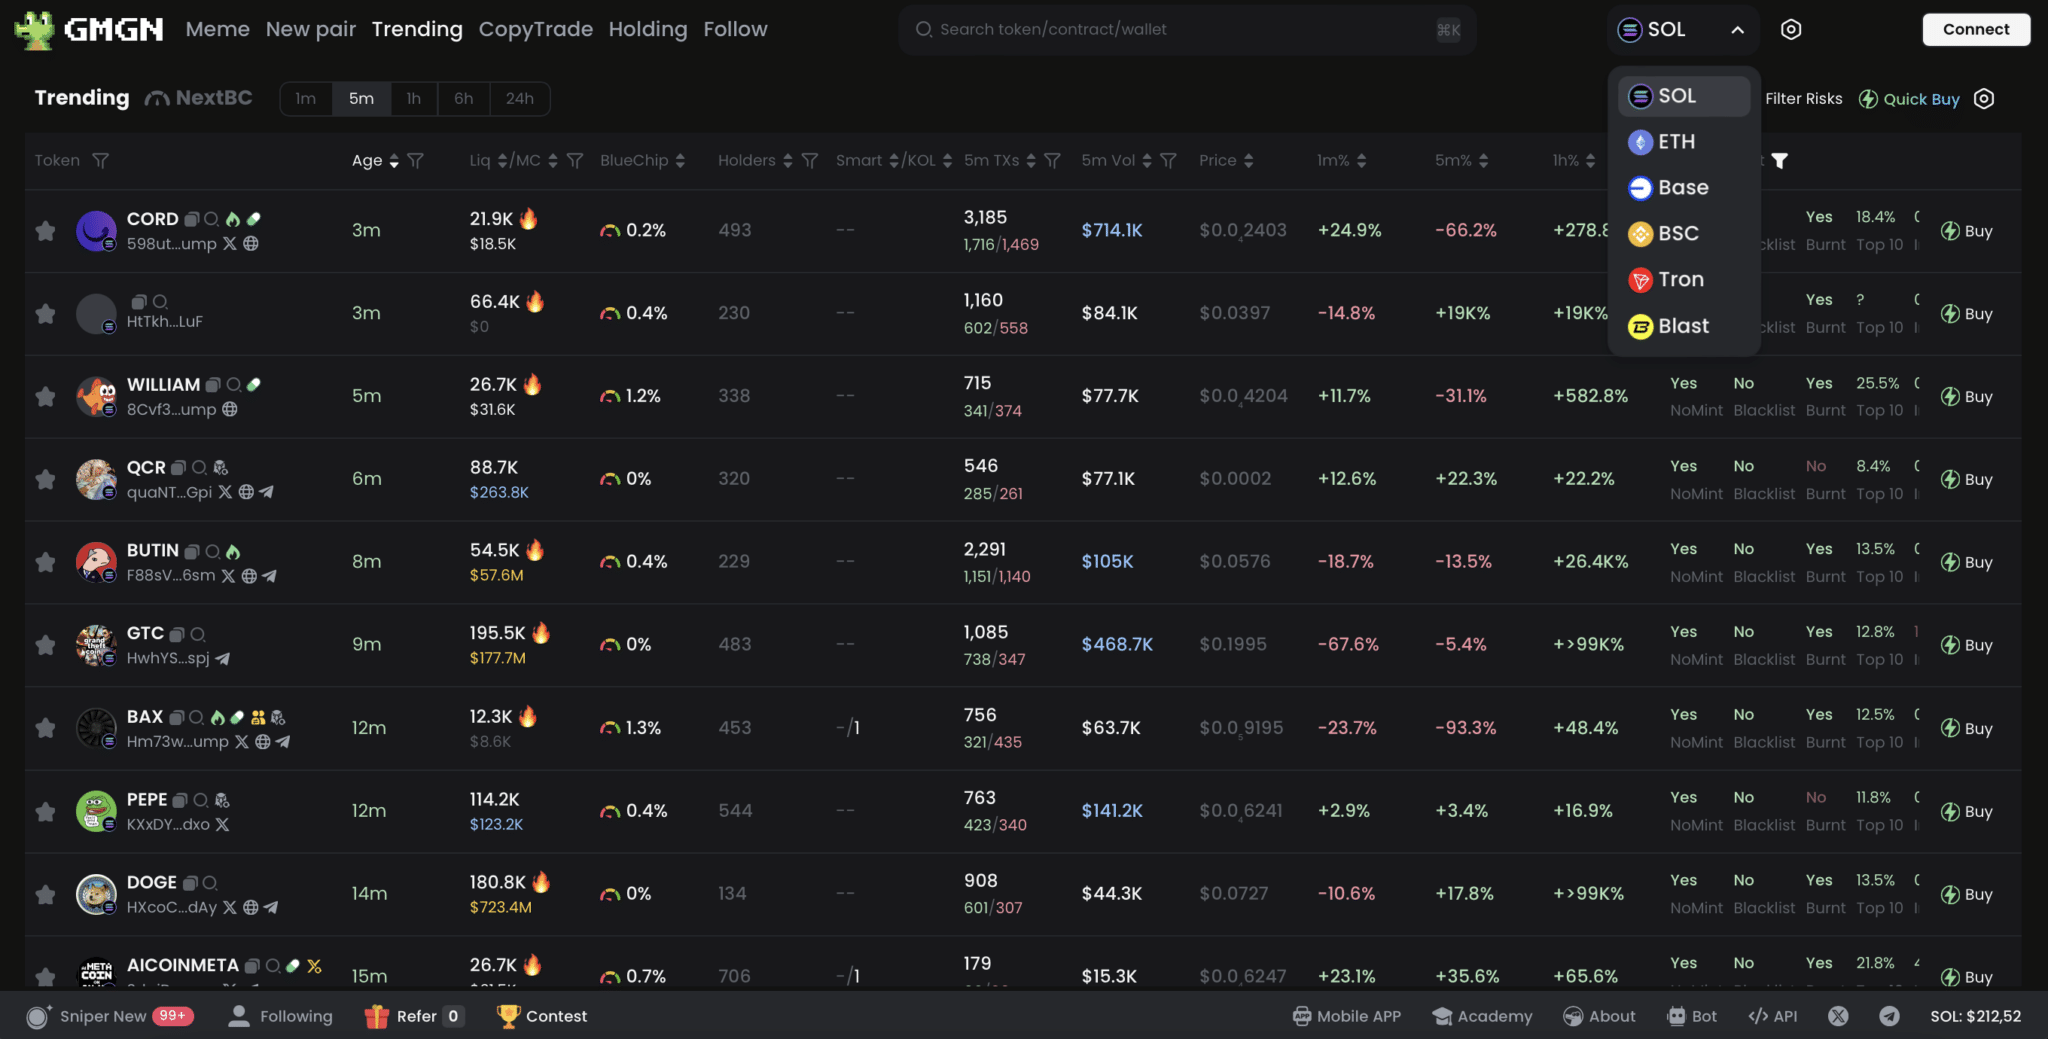Click the Connect wallet button
The height and width of the screenshot is (1039, 2048).
[x=1975, y=29]
